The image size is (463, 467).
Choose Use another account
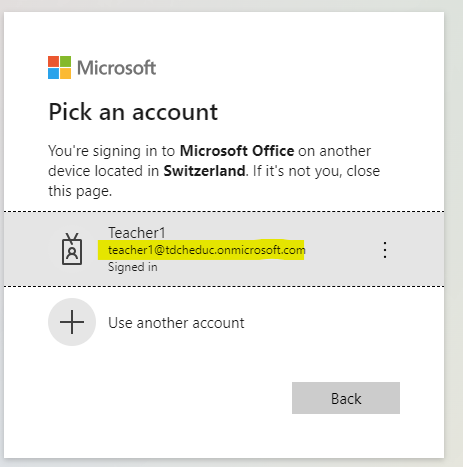click(176, 323)
